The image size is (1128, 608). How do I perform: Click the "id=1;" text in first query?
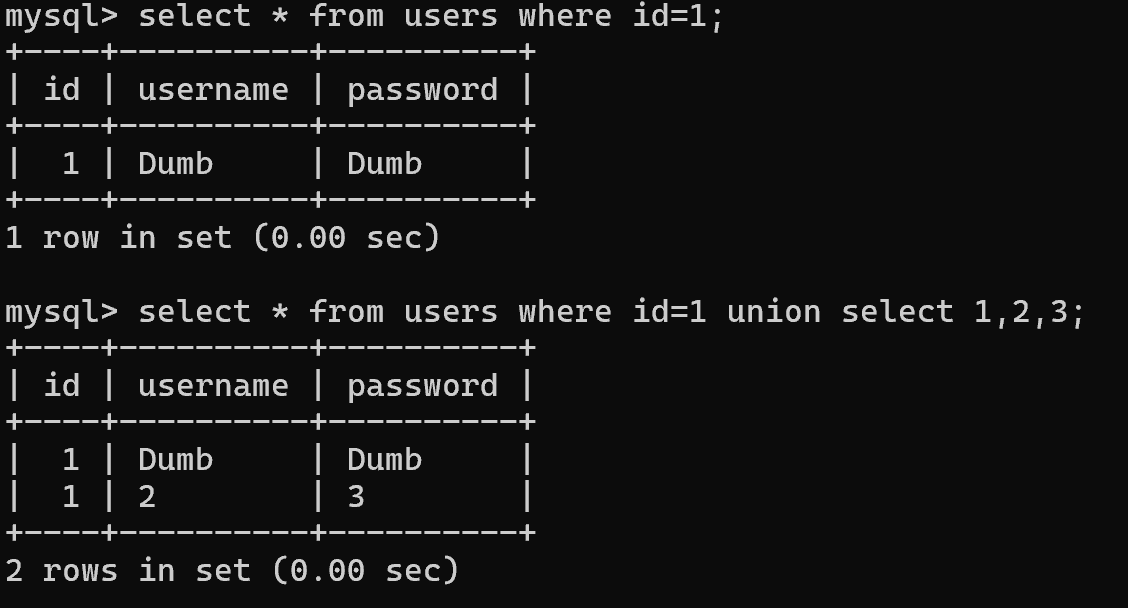(x=678, y=16)
